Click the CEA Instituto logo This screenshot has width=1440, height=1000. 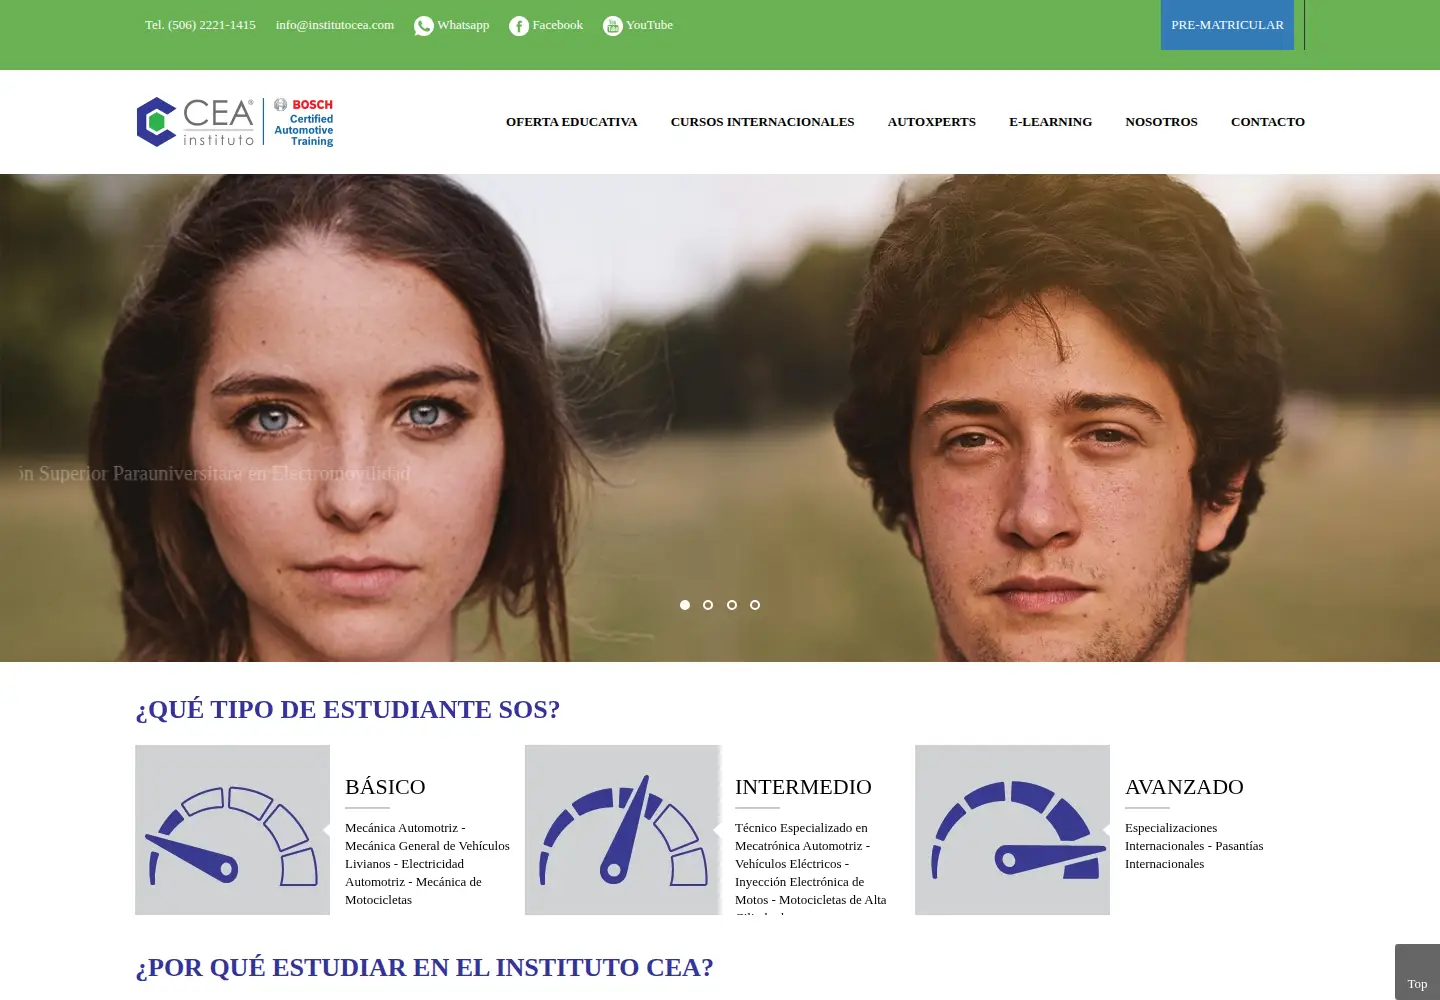click(x=196, y=122)
